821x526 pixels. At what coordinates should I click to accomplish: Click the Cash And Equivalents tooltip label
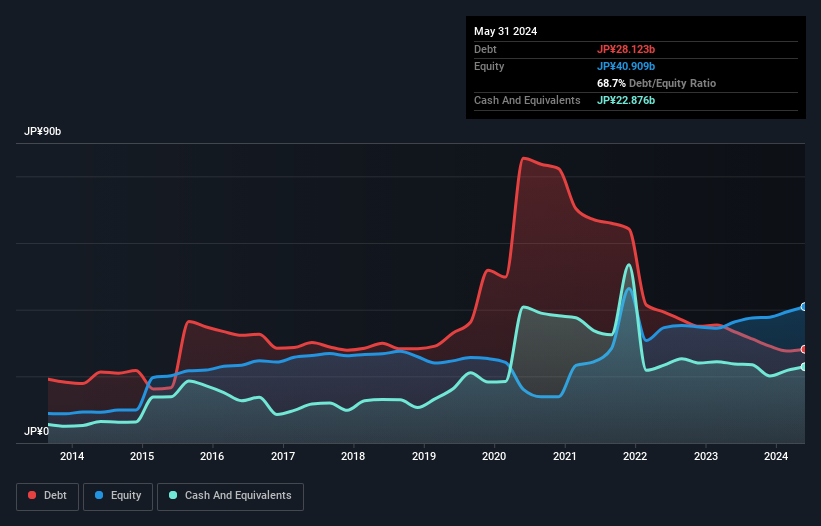tap(527, 100)
